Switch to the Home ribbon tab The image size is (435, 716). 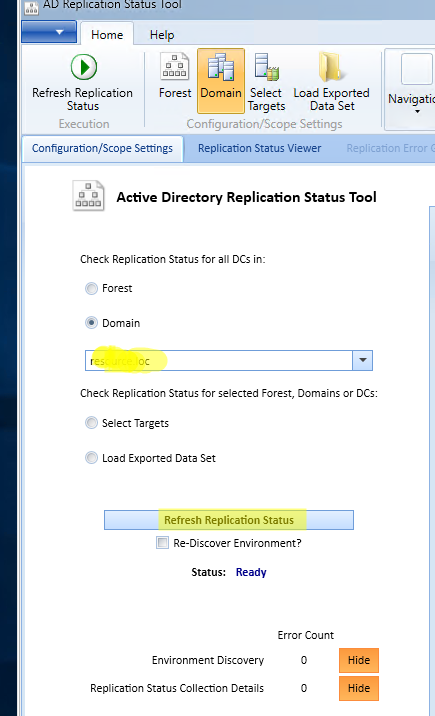pyautogui.click(x=107, y=35)
